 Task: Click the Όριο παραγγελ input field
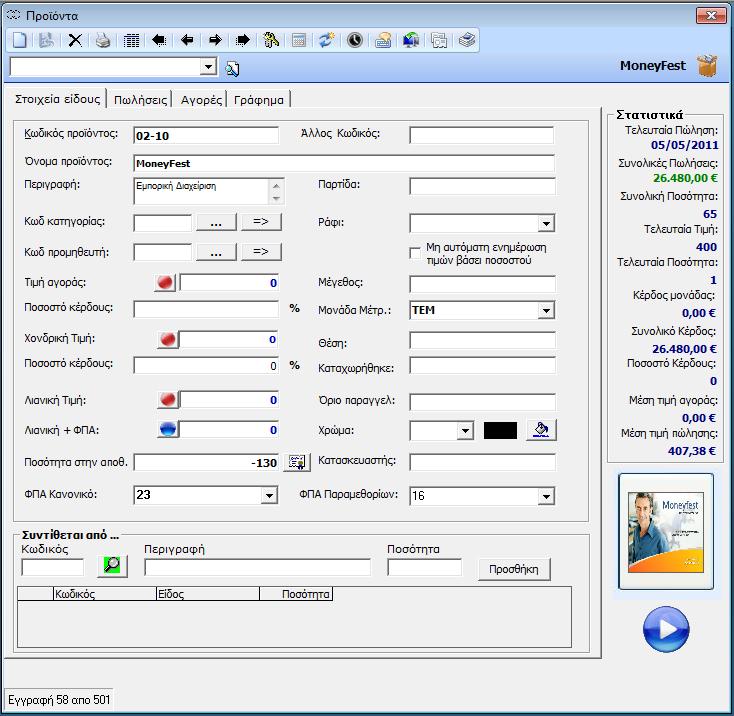click(x=482, y=402)
